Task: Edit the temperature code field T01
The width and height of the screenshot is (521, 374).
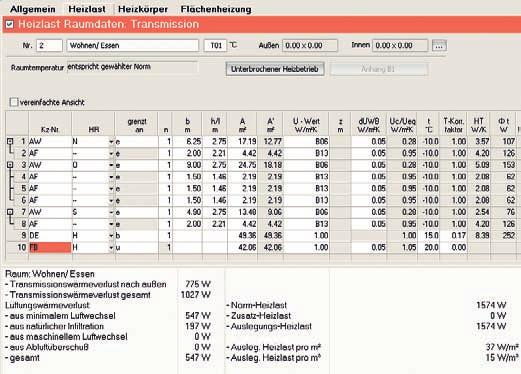Action: pos(215,45)
